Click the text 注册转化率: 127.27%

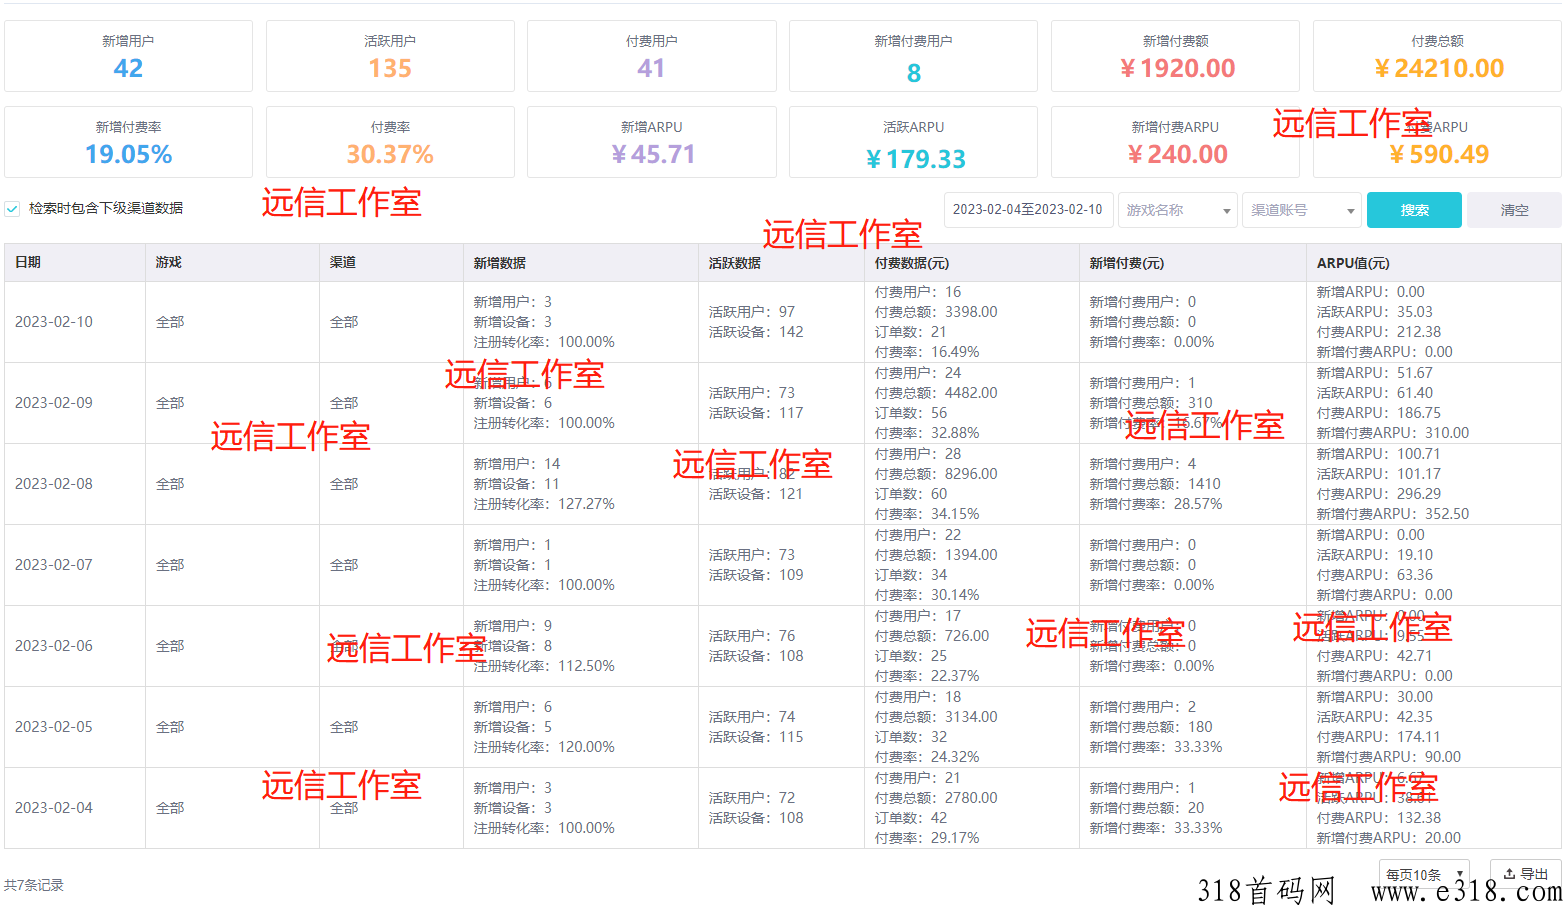[544, 504]
